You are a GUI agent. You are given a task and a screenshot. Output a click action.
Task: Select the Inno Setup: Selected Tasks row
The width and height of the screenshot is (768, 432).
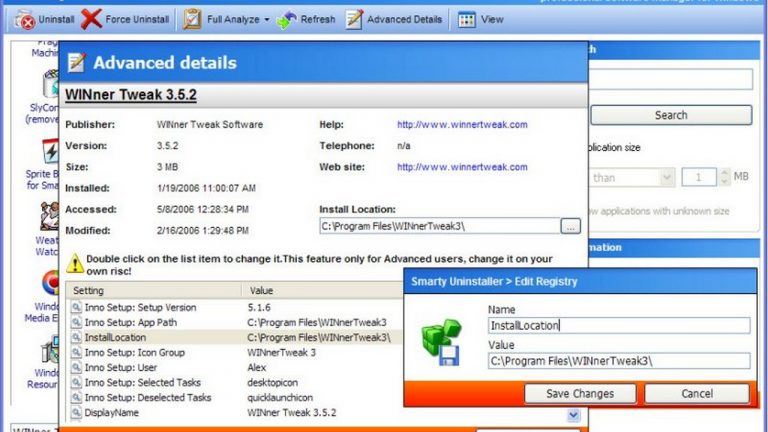pyautogui.click(x=235, y=383)
